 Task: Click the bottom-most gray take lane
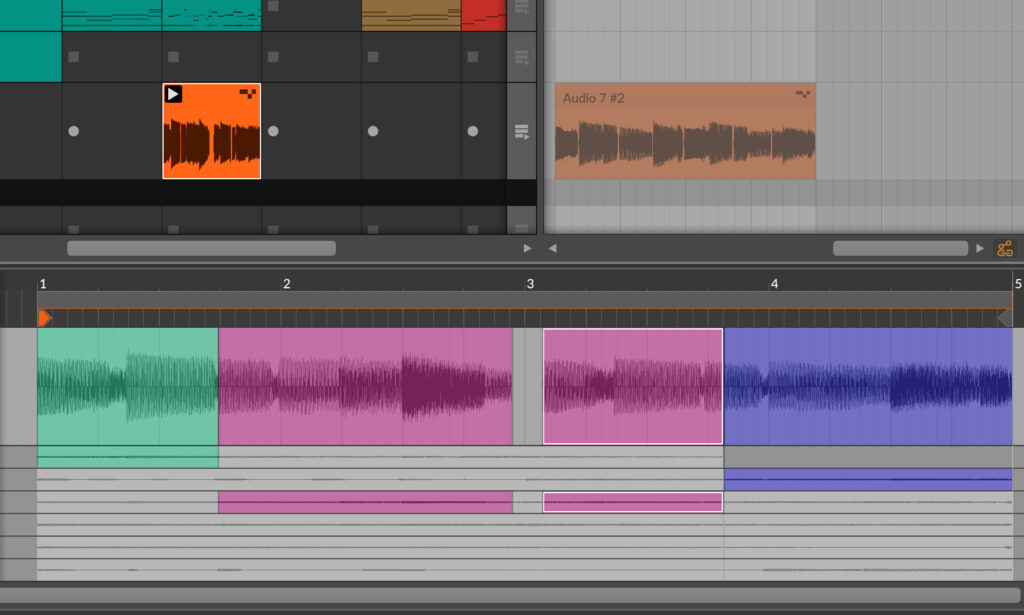[524, 570]
